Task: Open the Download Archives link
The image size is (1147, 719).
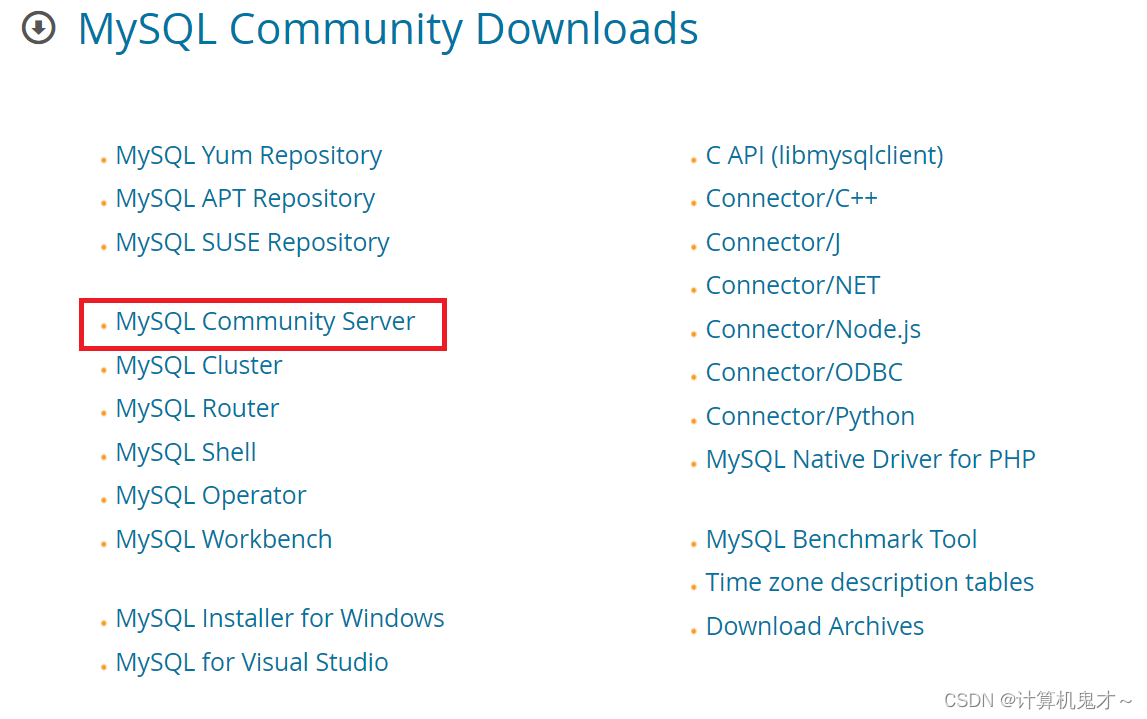Action: pos(815,626)
